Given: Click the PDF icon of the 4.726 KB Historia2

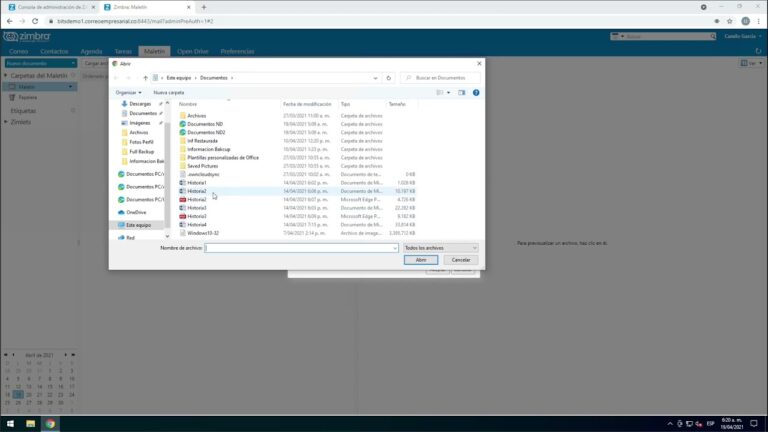Looking at the screenshot, I should [182, 199].
